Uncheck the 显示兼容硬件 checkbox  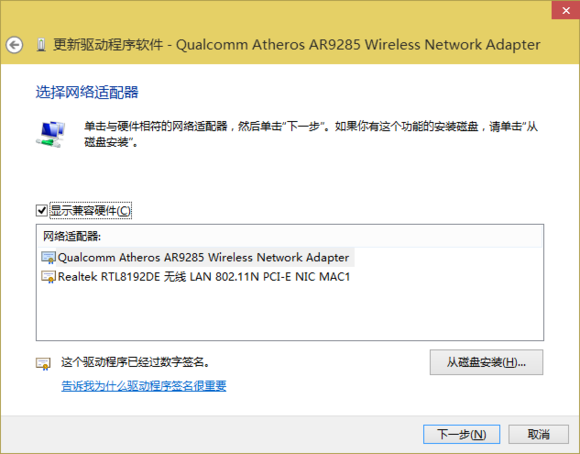tap(42, 211)
